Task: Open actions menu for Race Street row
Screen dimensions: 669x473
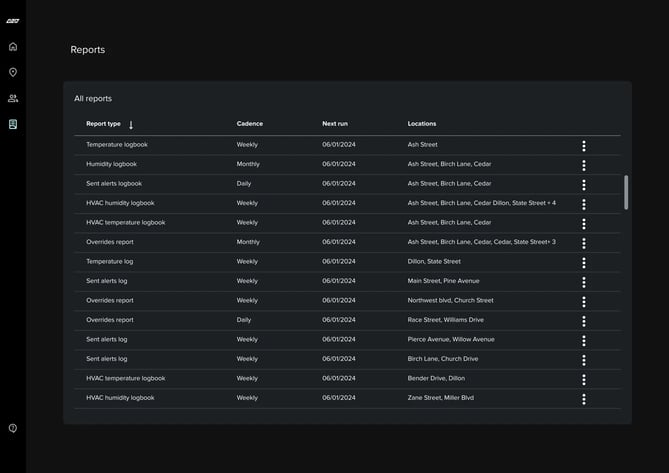Action: (x=584, y=321)
